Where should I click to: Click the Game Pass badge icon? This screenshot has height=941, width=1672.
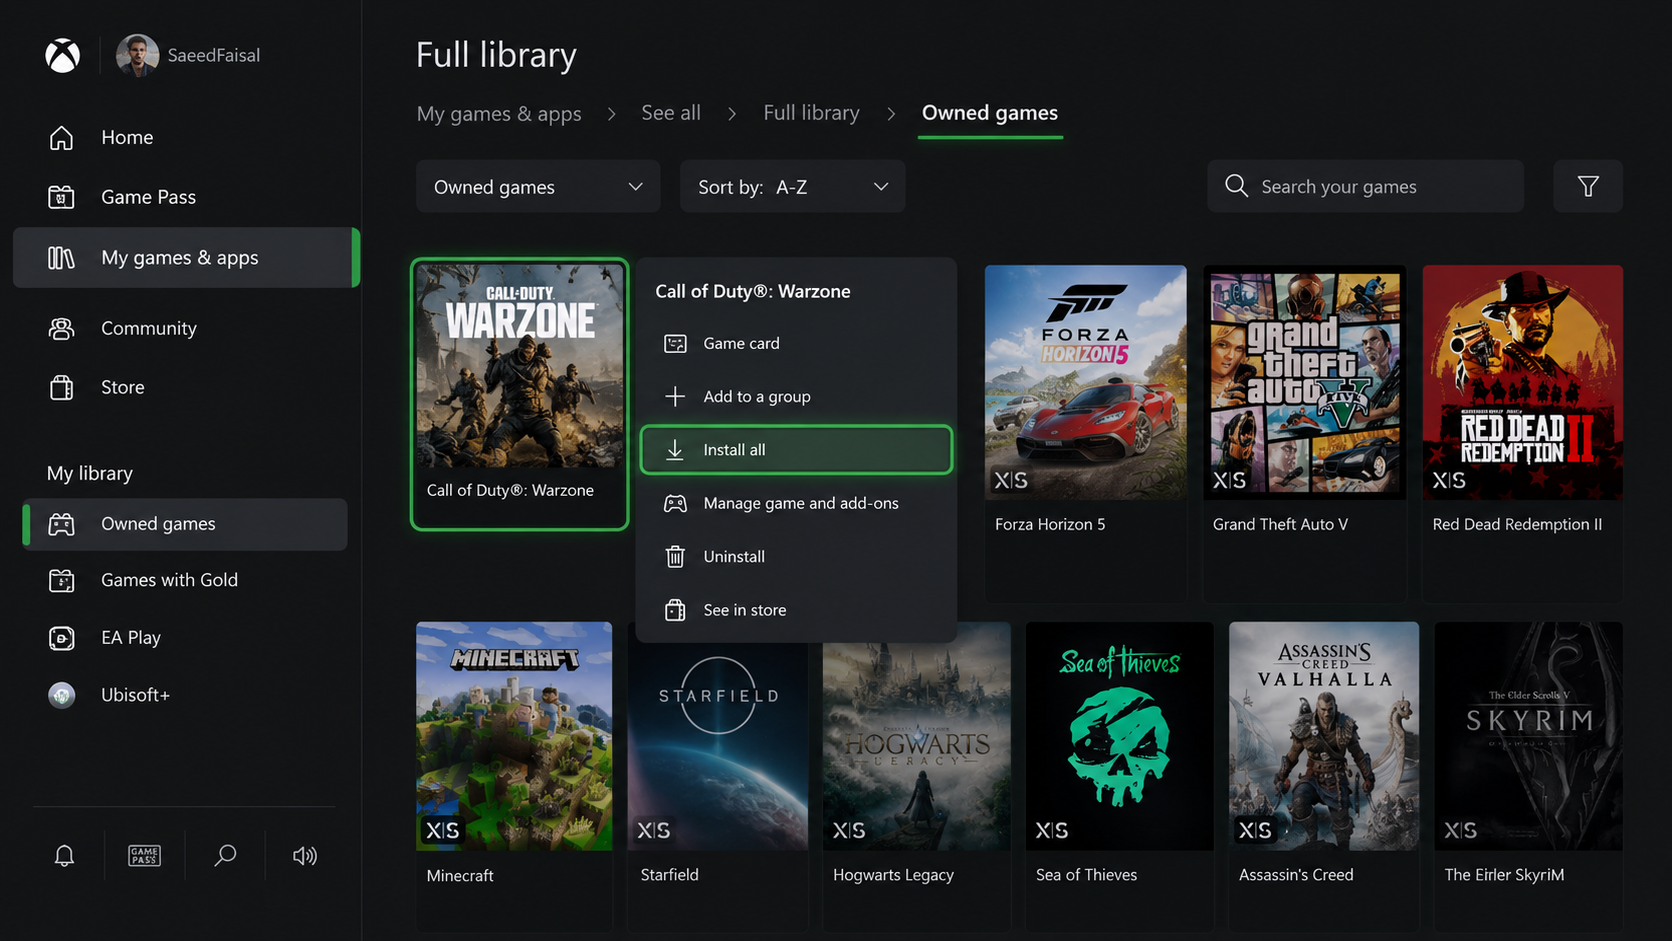pyautogui.click(x=144, y=855)
